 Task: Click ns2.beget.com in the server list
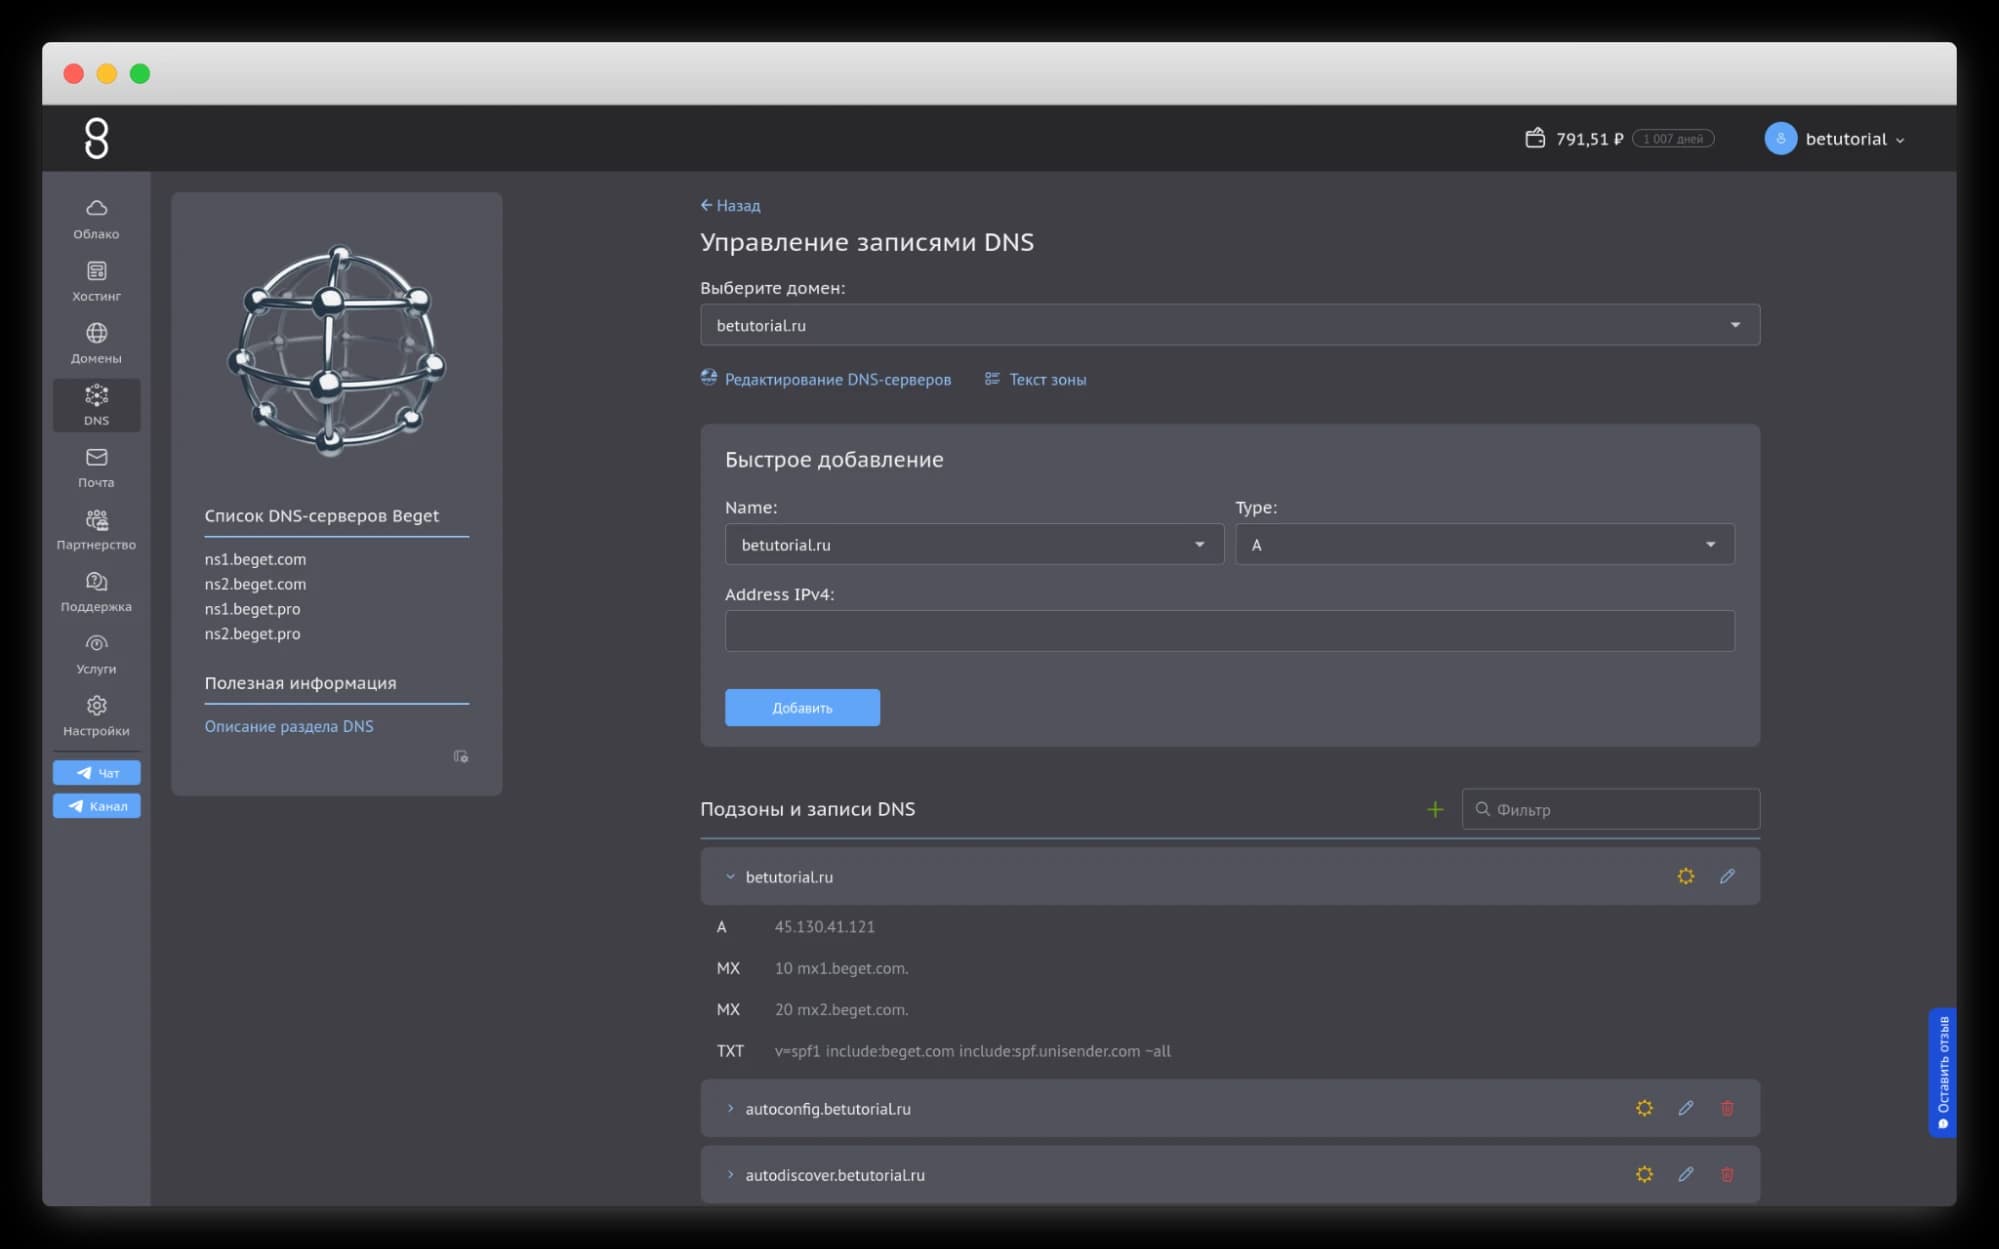(255, 584)
